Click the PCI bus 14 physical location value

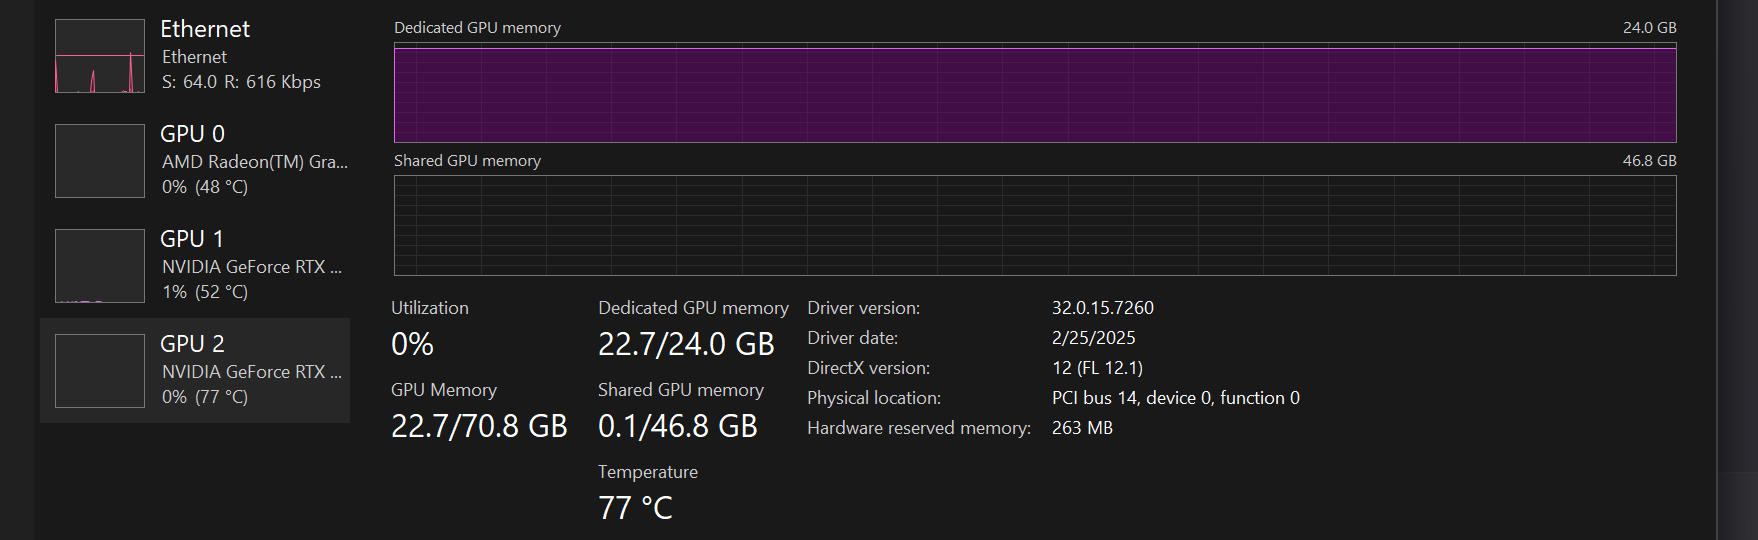tap(1176, 398)
